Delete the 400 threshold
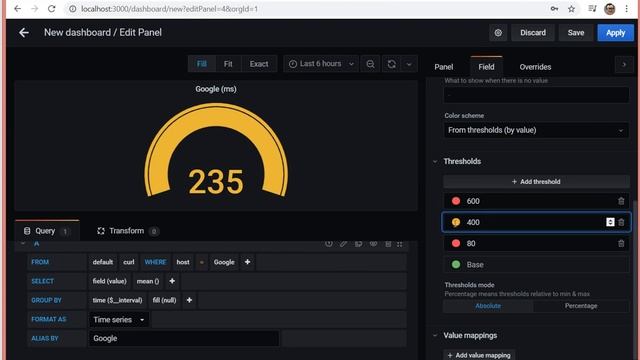 [621, 222]
